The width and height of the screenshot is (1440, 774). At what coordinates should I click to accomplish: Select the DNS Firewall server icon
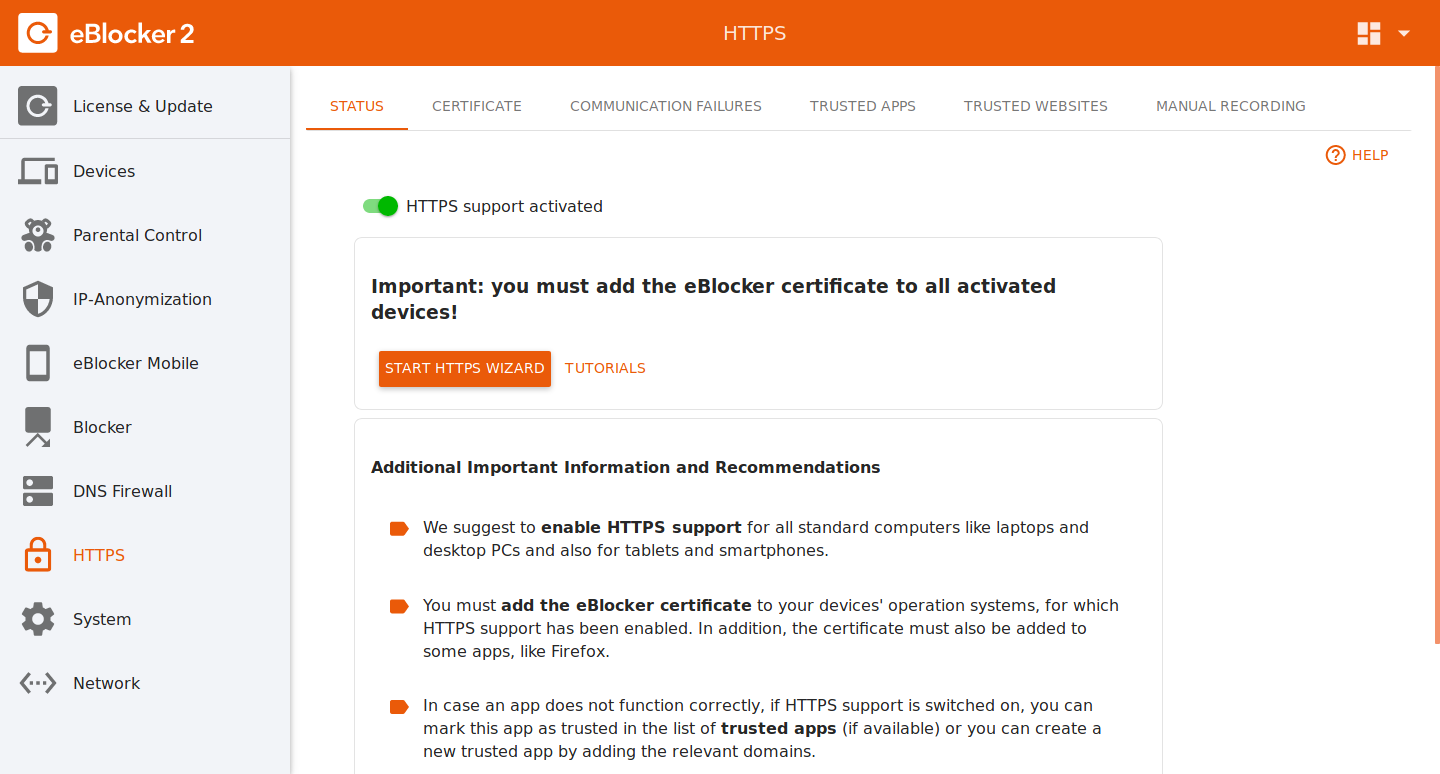38,491
